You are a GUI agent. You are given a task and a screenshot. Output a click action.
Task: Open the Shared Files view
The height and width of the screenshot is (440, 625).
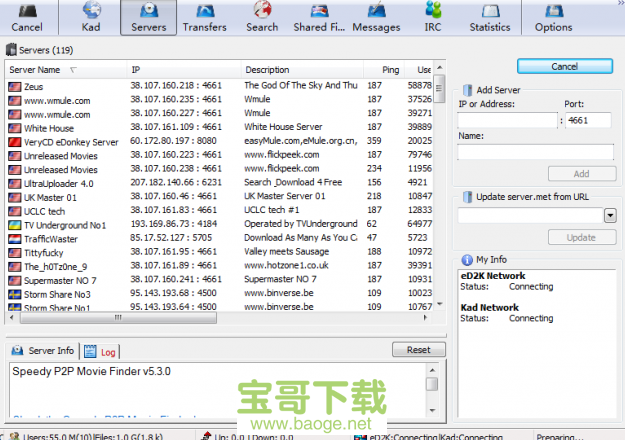point(319,18)
